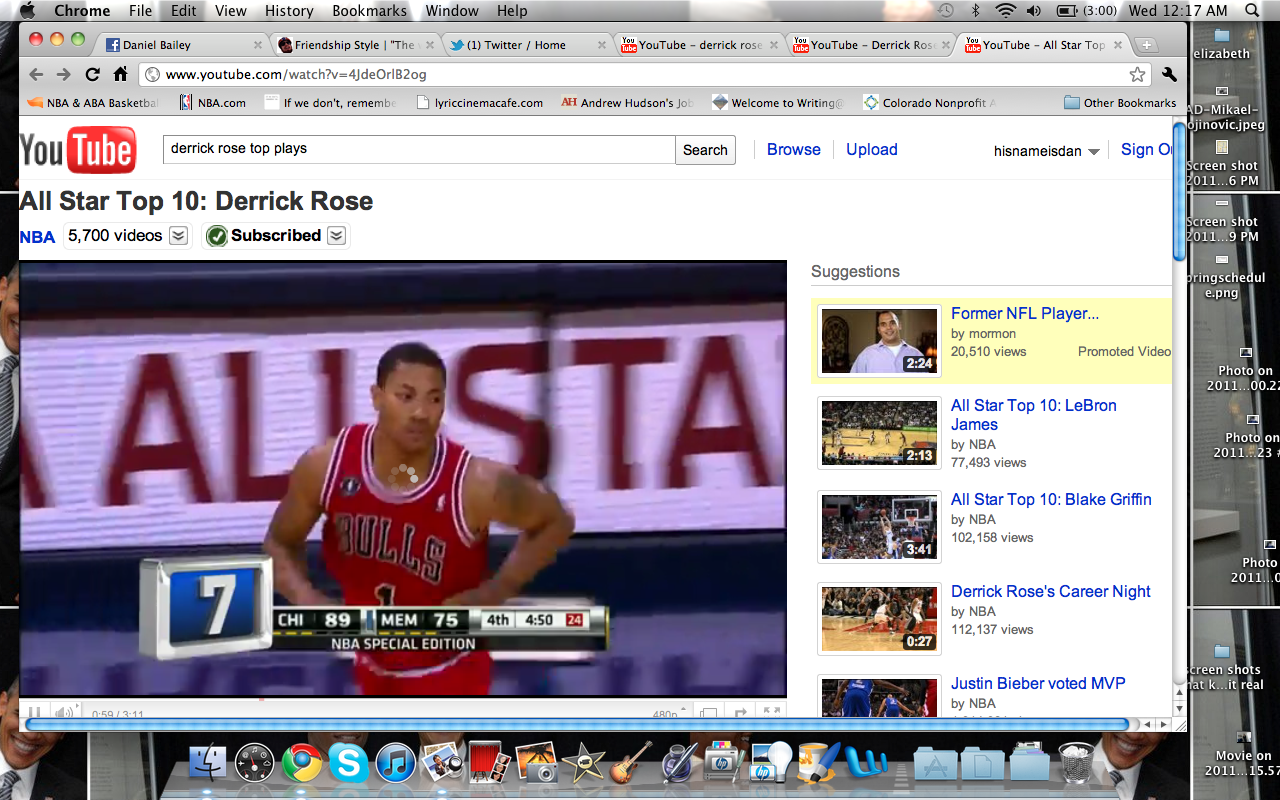1280x800 pixels.
Task: Go back with Chrome's back arrow
Action: tap(36, 74)
